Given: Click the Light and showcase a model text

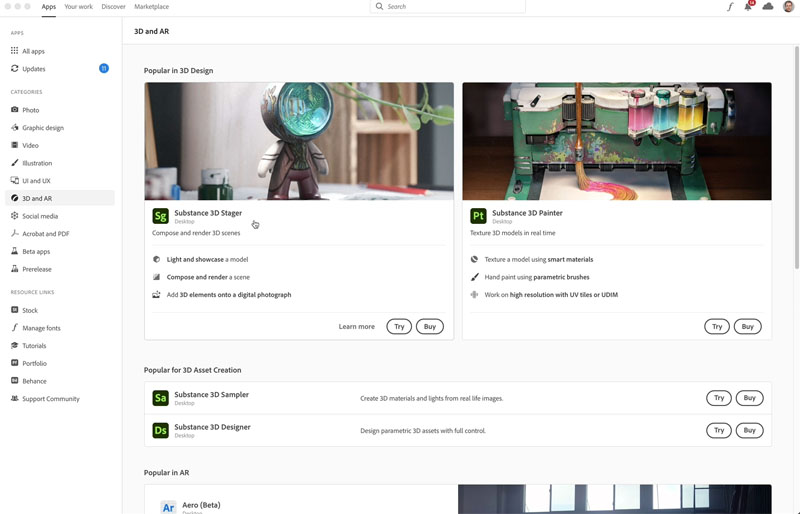Looking at the screenshot, I should pyautogui.click(x=207, y=259).
